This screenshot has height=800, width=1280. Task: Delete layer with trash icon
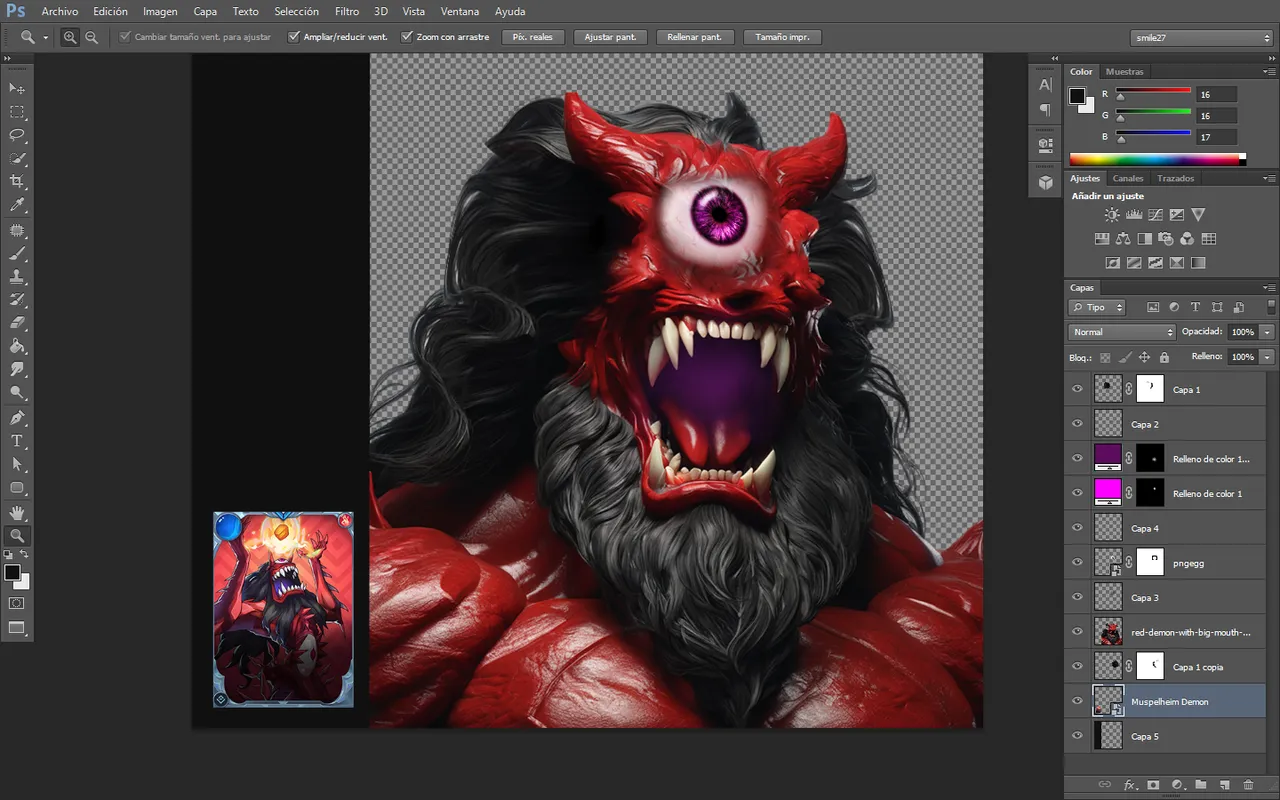1249,785
